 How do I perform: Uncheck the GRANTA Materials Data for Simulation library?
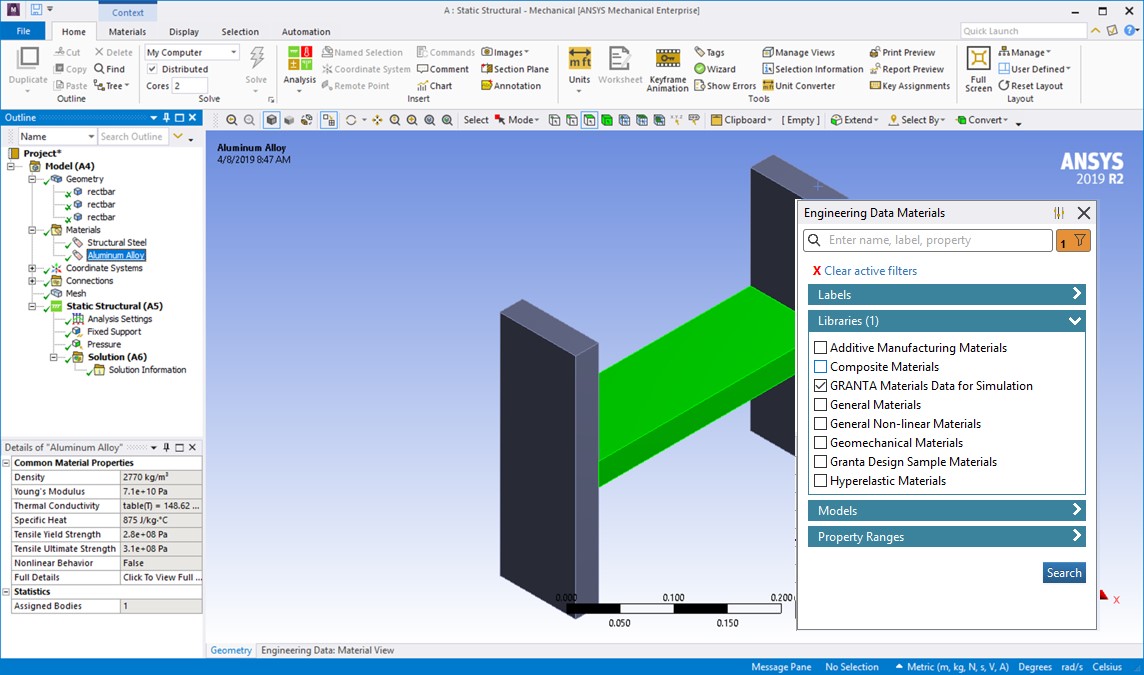820,385
